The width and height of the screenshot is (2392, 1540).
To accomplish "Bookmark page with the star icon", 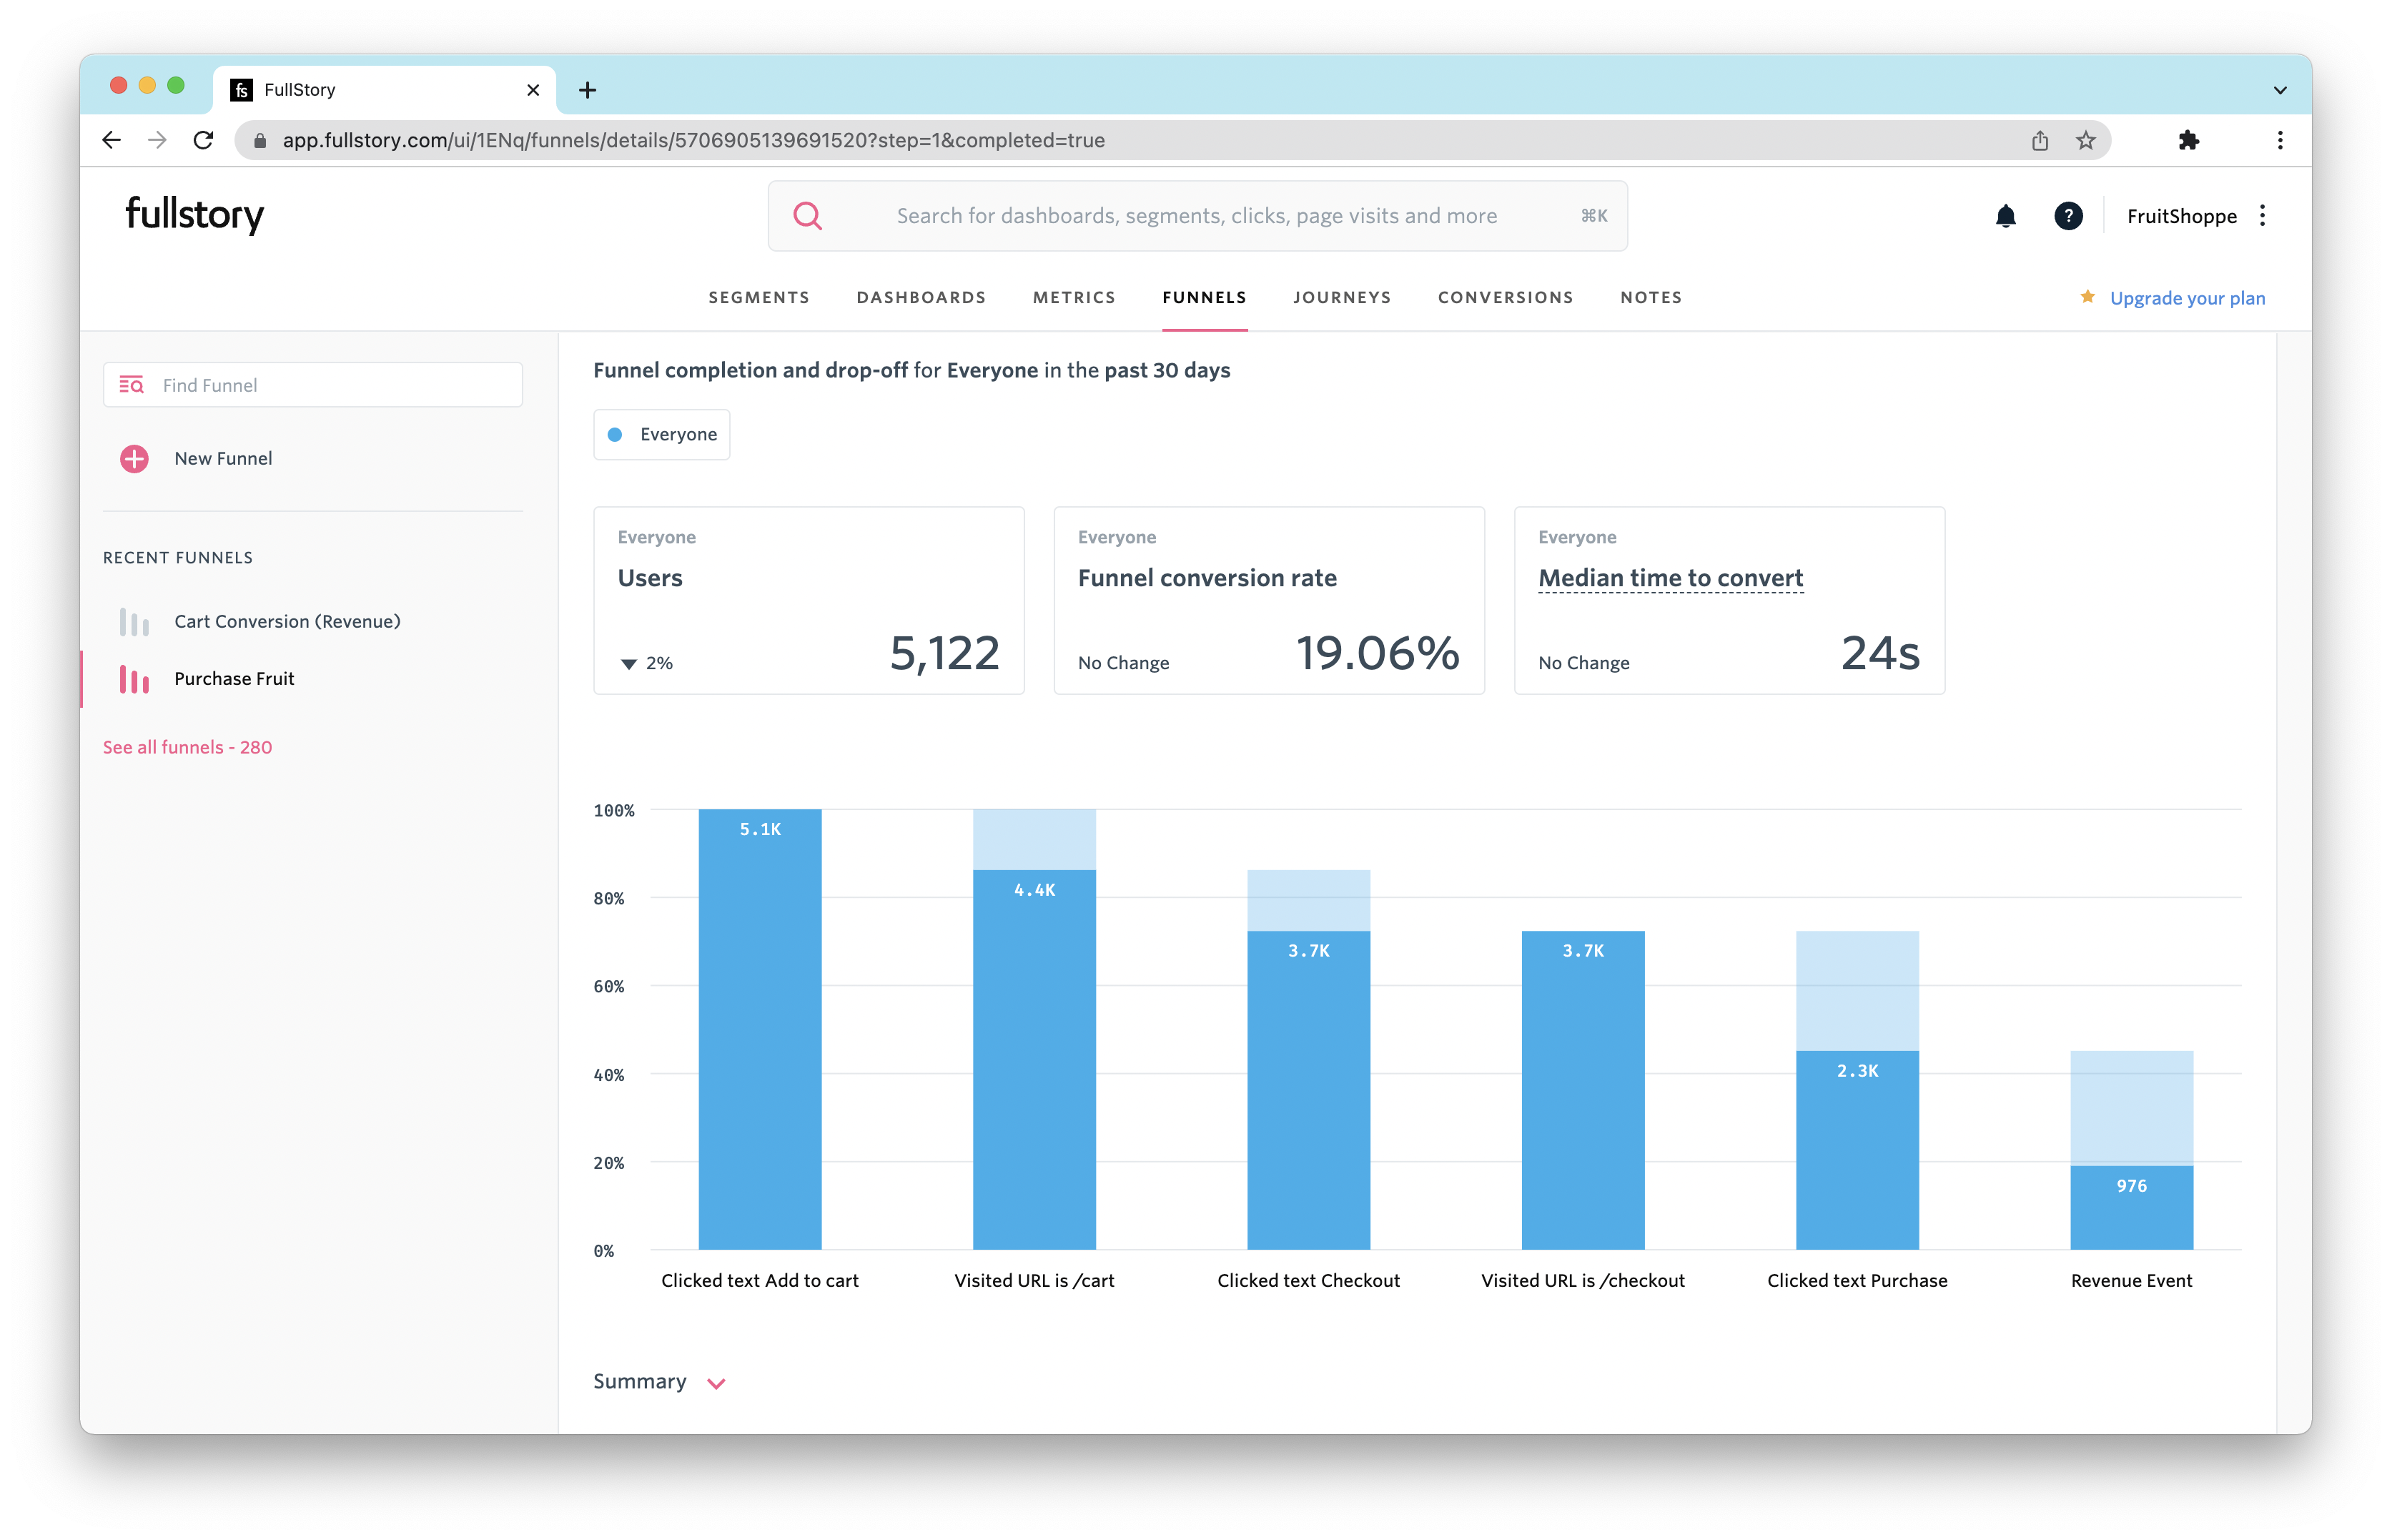I will tap(2085, 141).
